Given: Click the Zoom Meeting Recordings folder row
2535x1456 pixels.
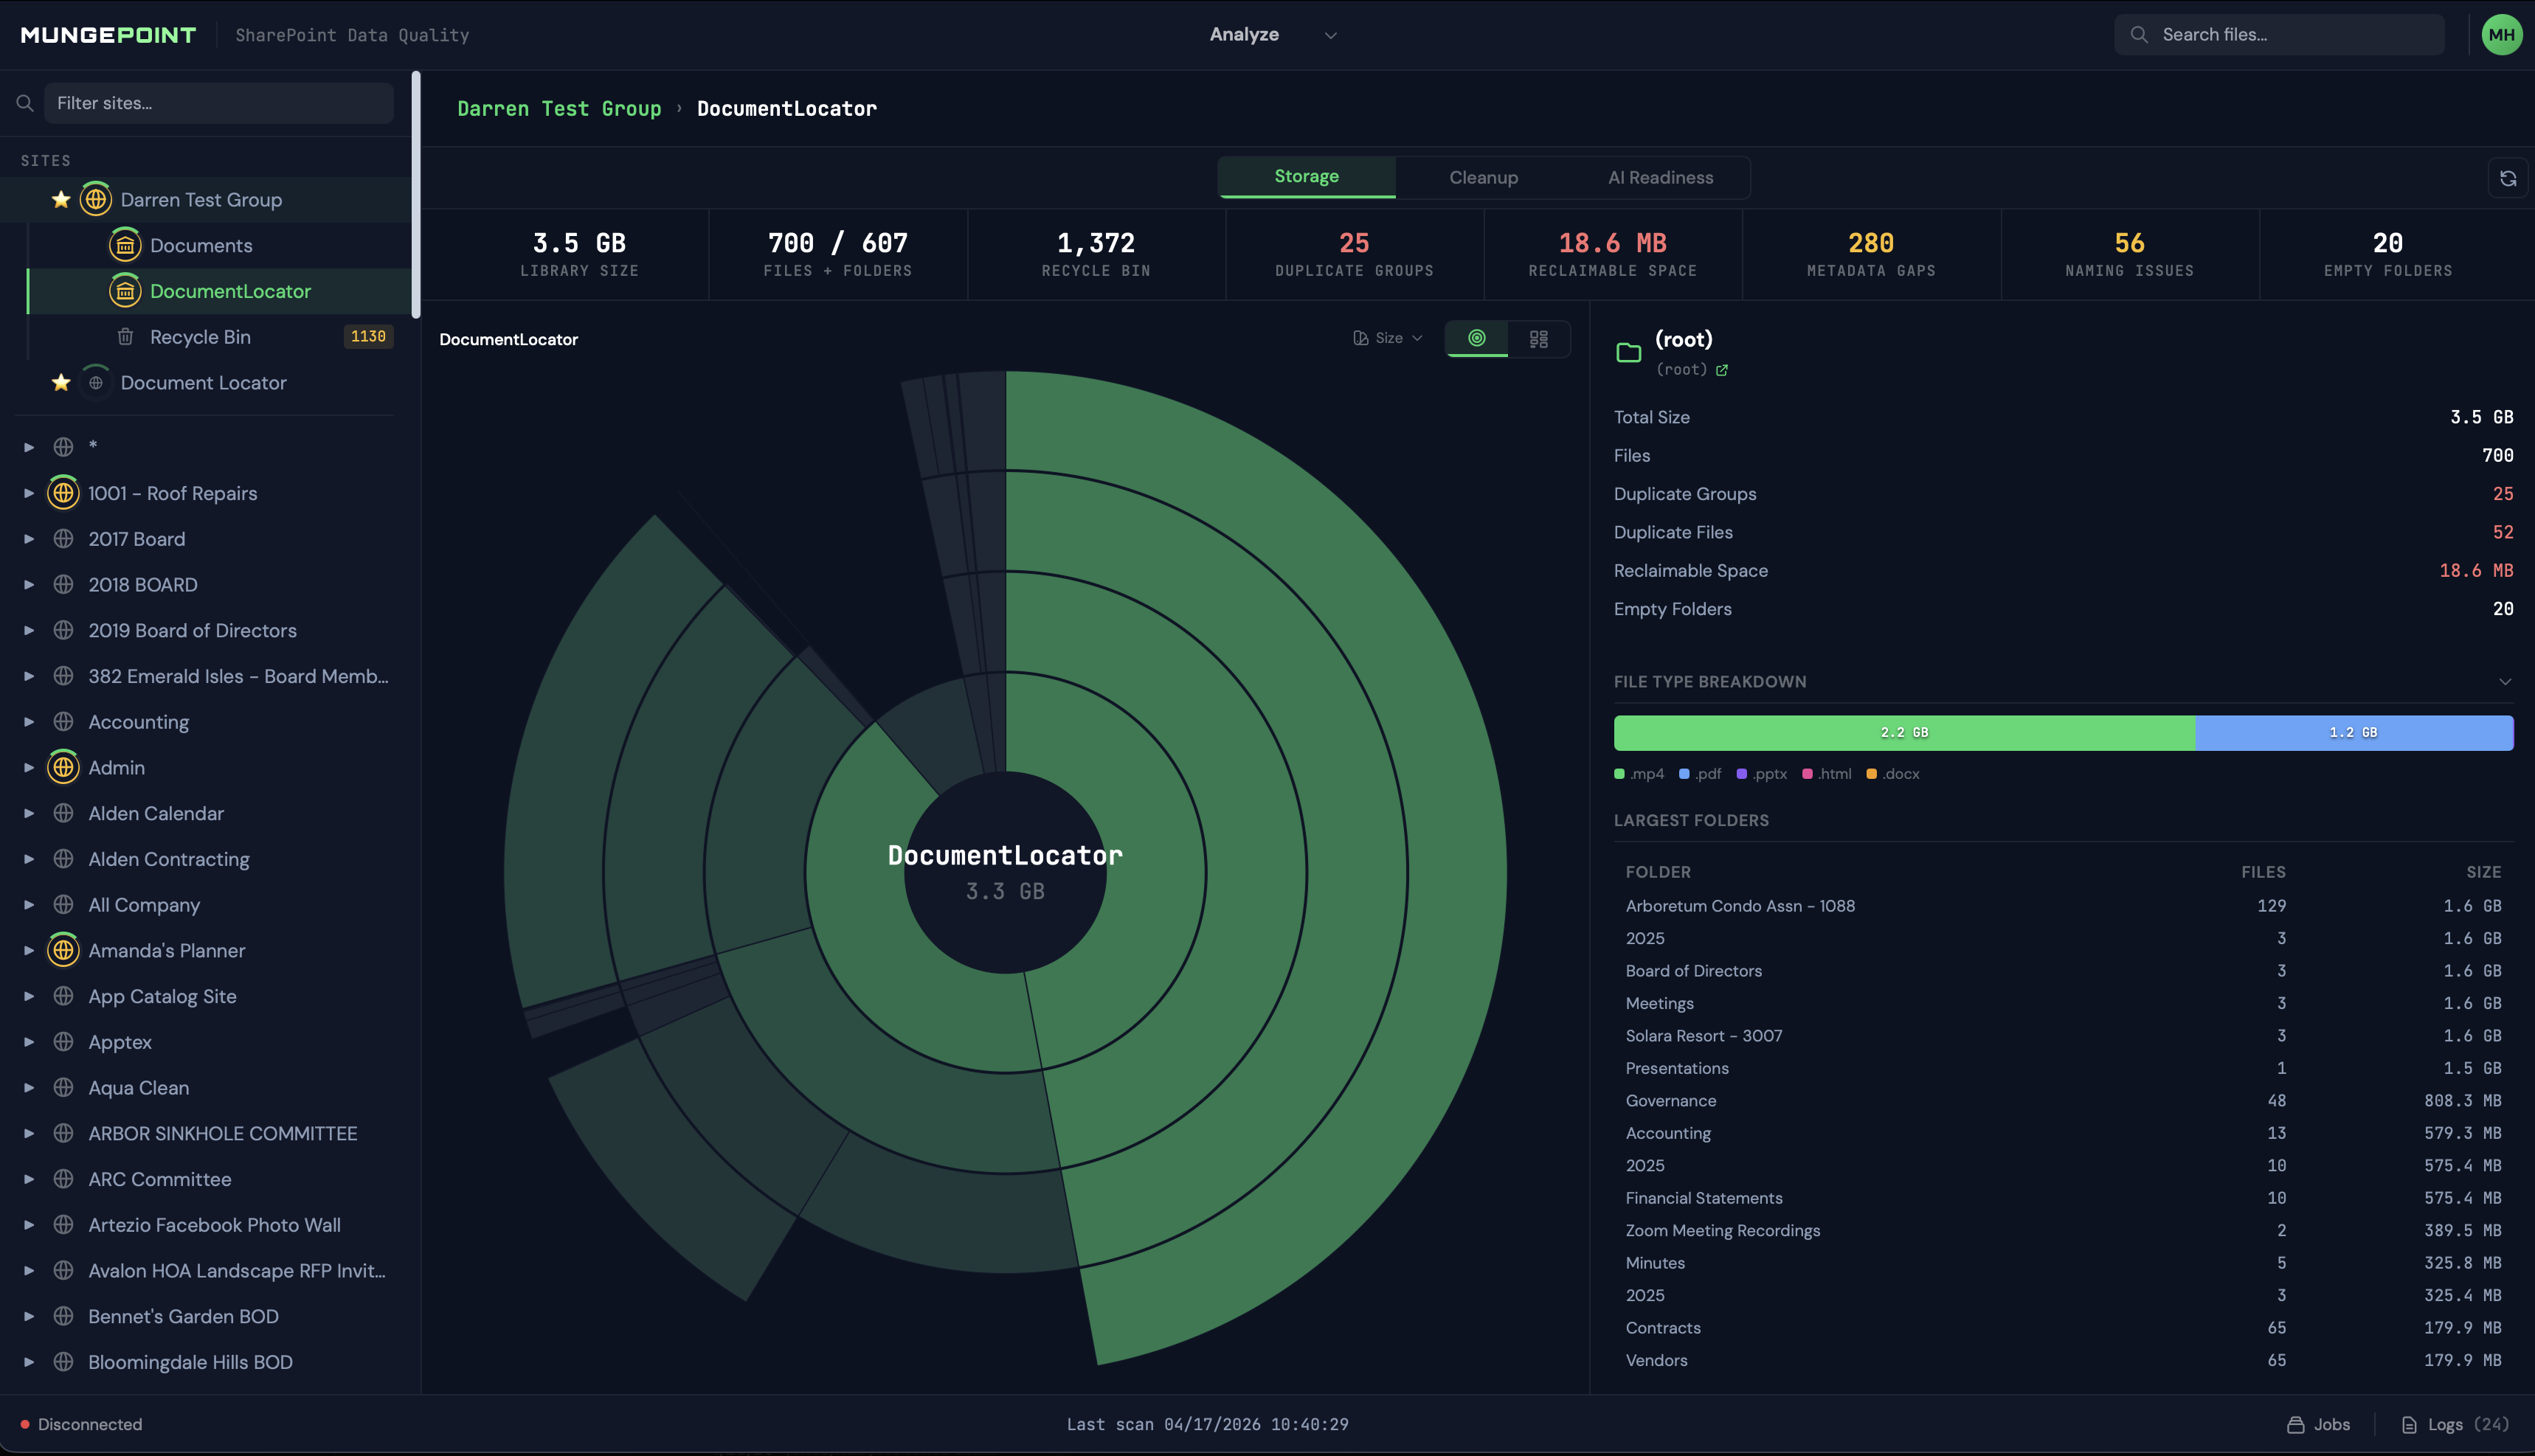Looking at the screenshot, I should coord(2063,1230).
